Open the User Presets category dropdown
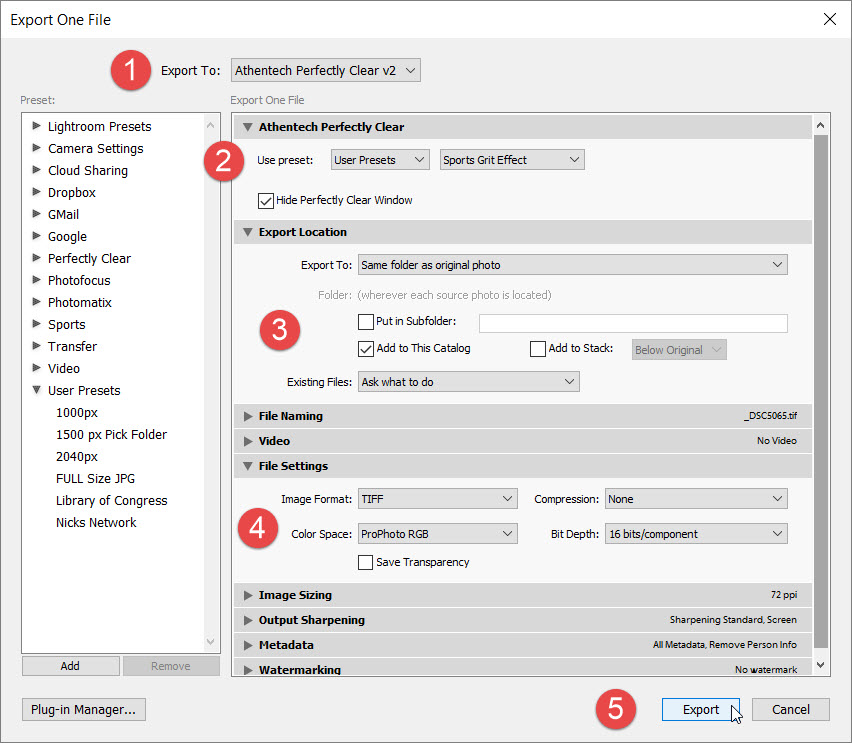 [380, 160]
